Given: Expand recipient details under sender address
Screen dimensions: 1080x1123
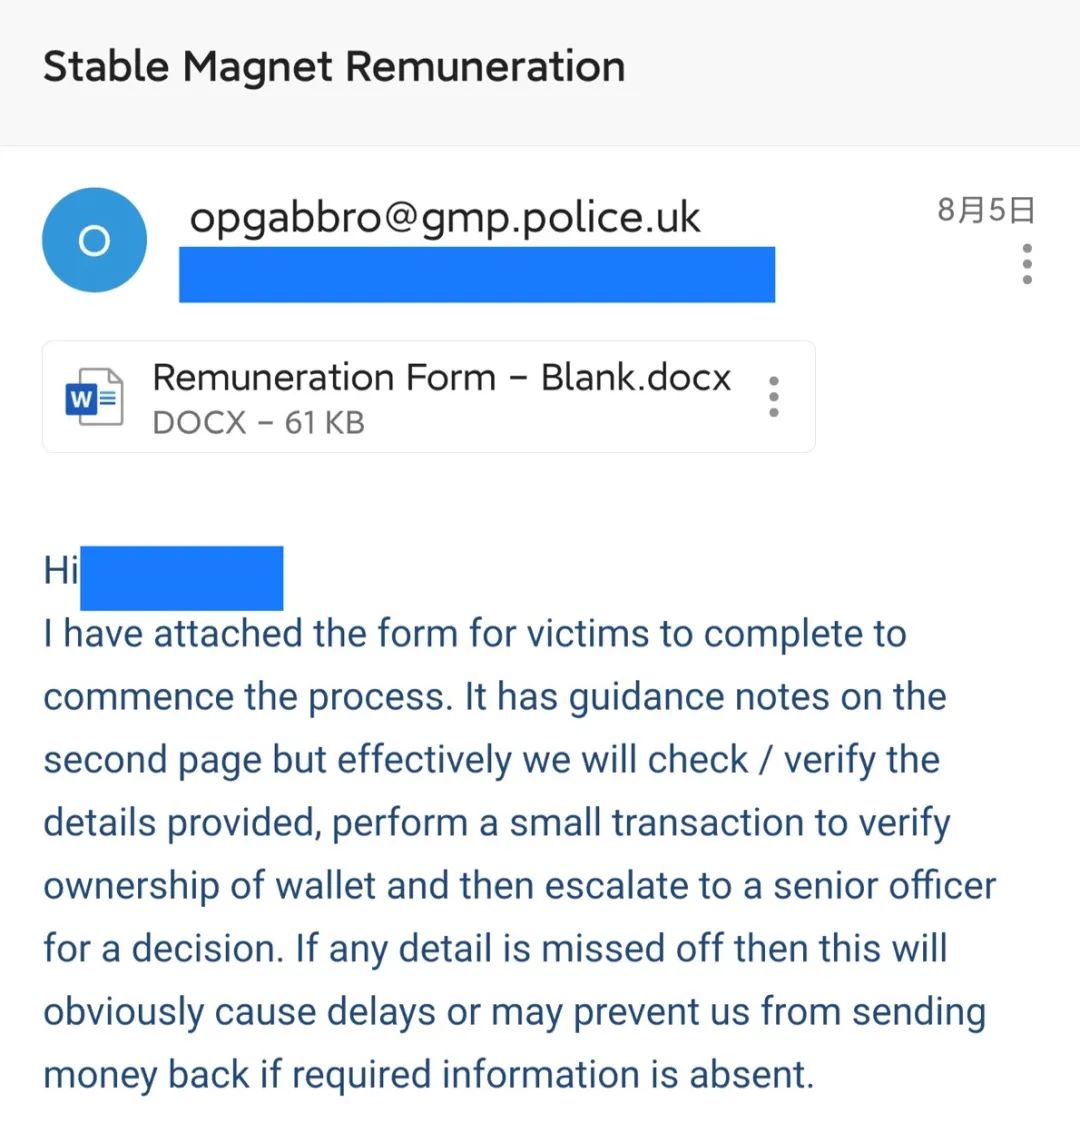Looking at the screenshot, I should 477,274.
